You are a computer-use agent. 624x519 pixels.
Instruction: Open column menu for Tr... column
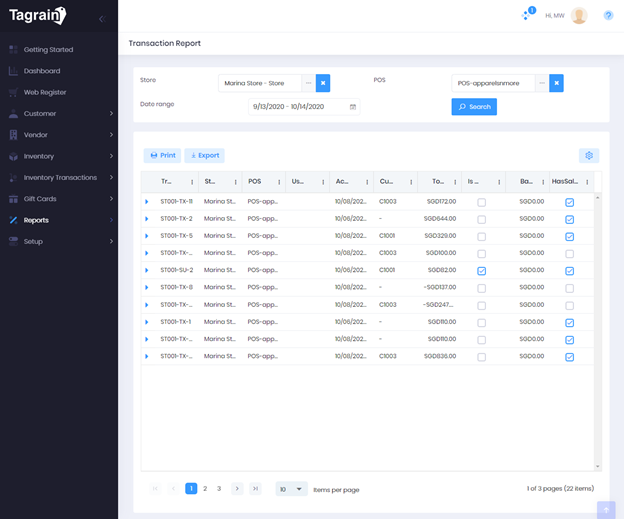(x=192, y=182)
